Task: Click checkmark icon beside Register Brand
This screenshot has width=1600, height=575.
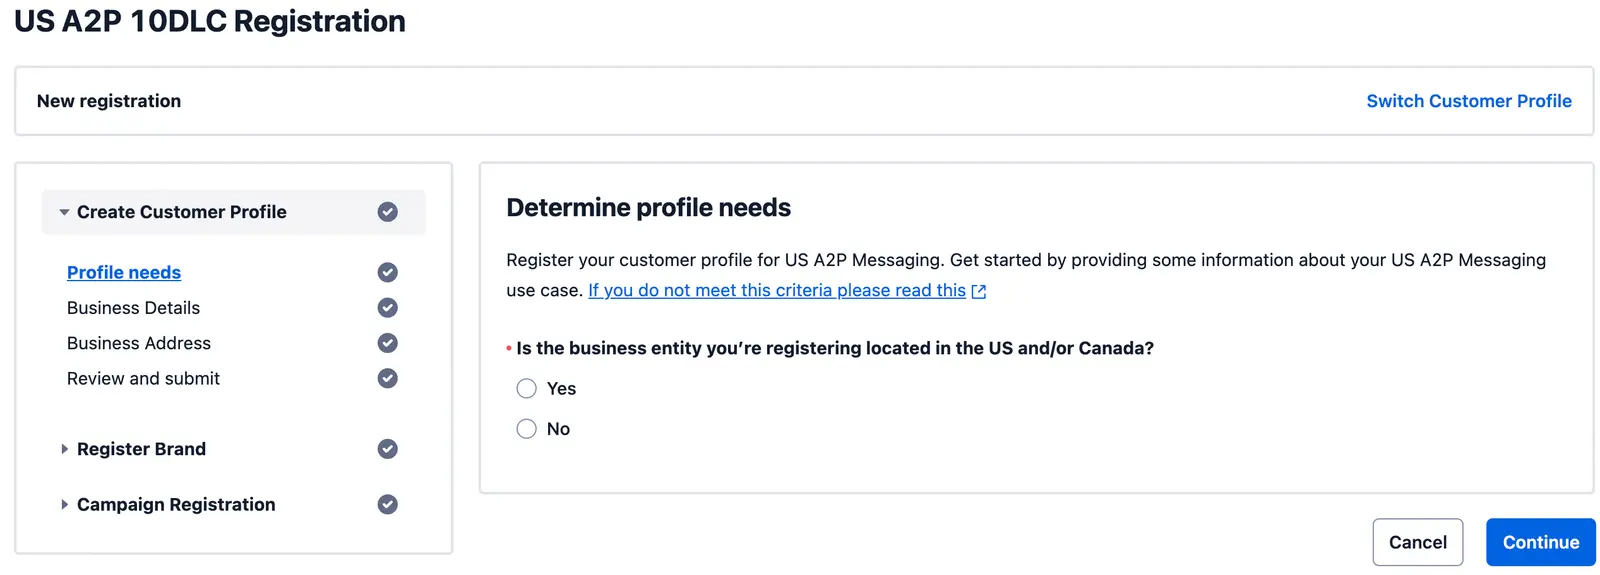Action: click(x=388, y=449)
